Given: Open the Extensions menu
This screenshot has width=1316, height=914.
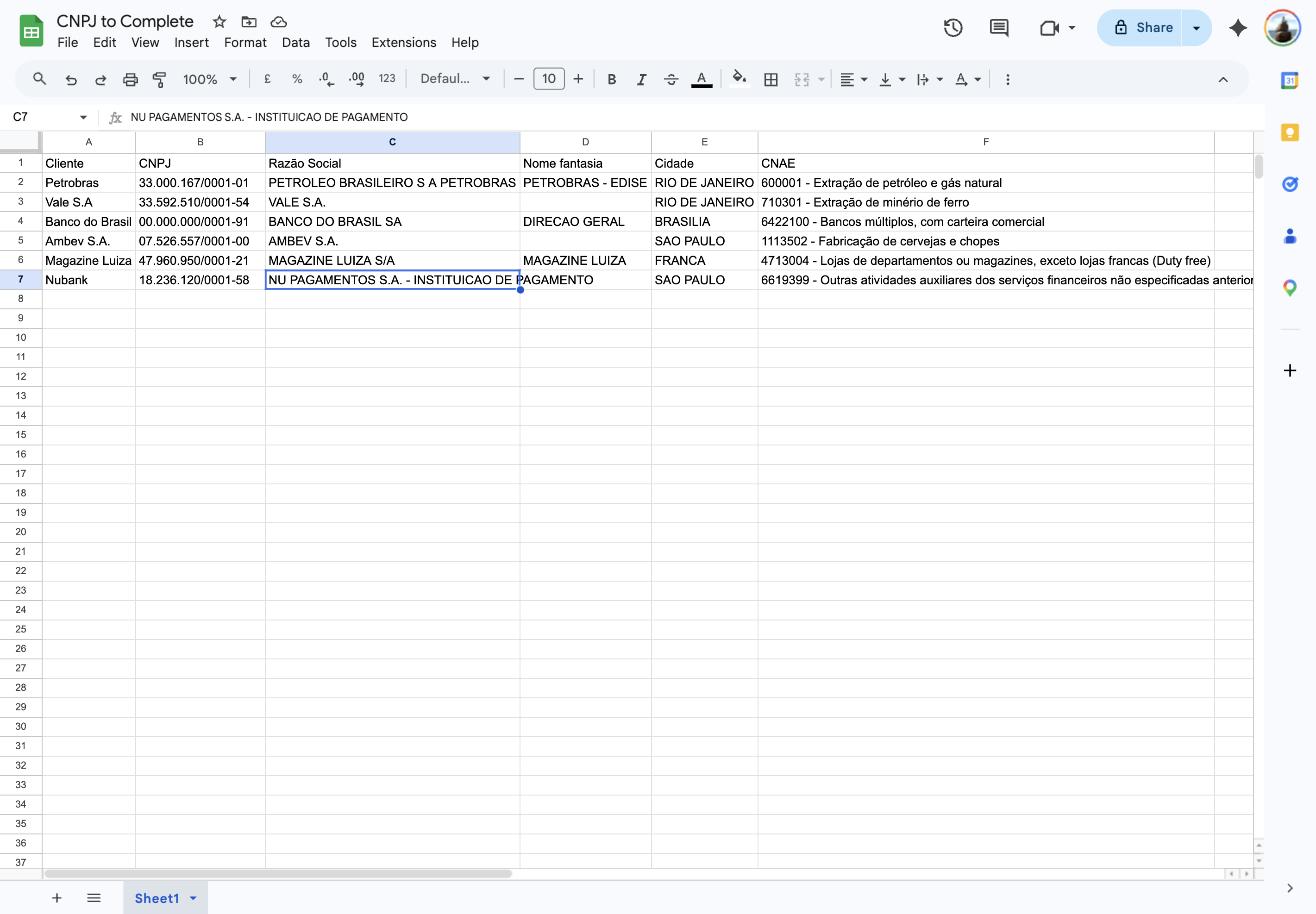Looking at the screenshot, I should coord(404,43).
